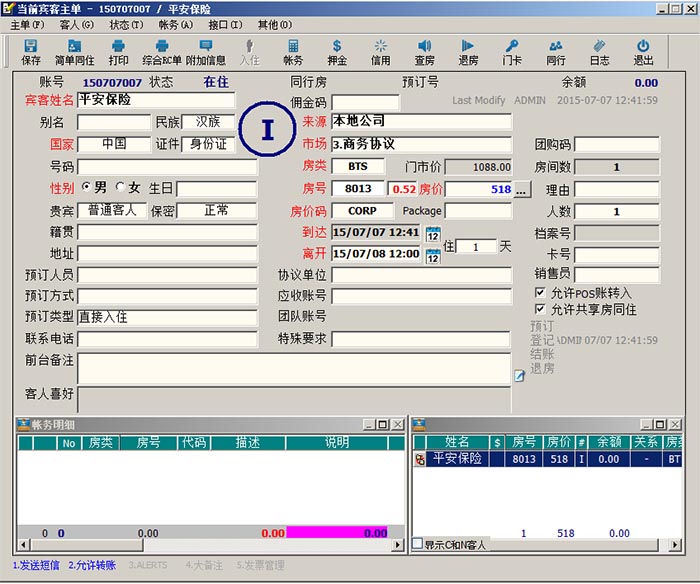Open the 状态(T) menu

pyautogui.click(x=126, y=25)
